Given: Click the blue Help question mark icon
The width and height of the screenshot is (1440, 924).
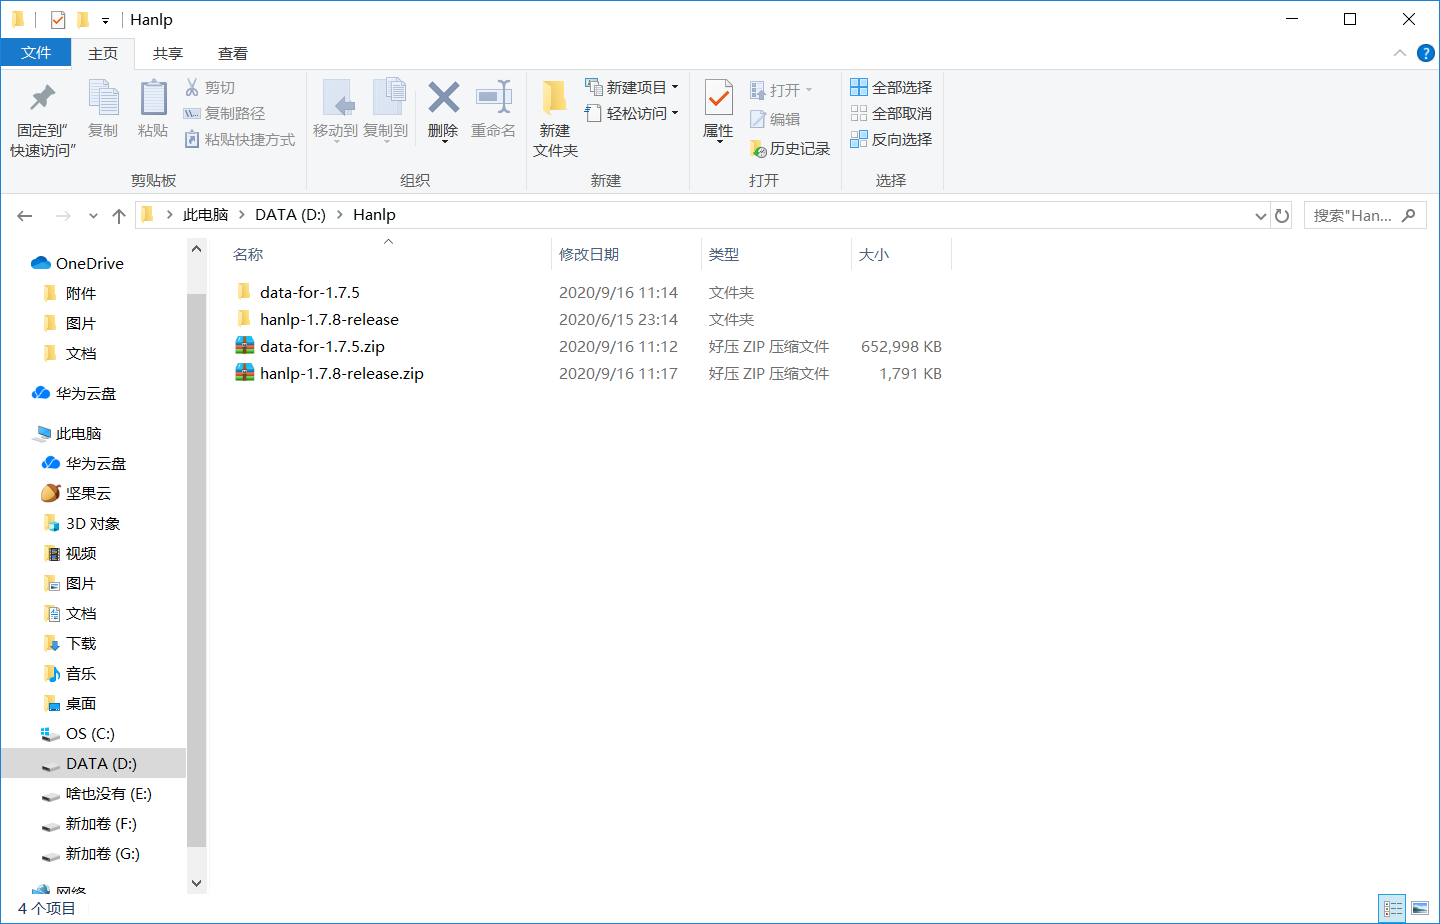Looking at the screenshot, I should click(1426, 53).
